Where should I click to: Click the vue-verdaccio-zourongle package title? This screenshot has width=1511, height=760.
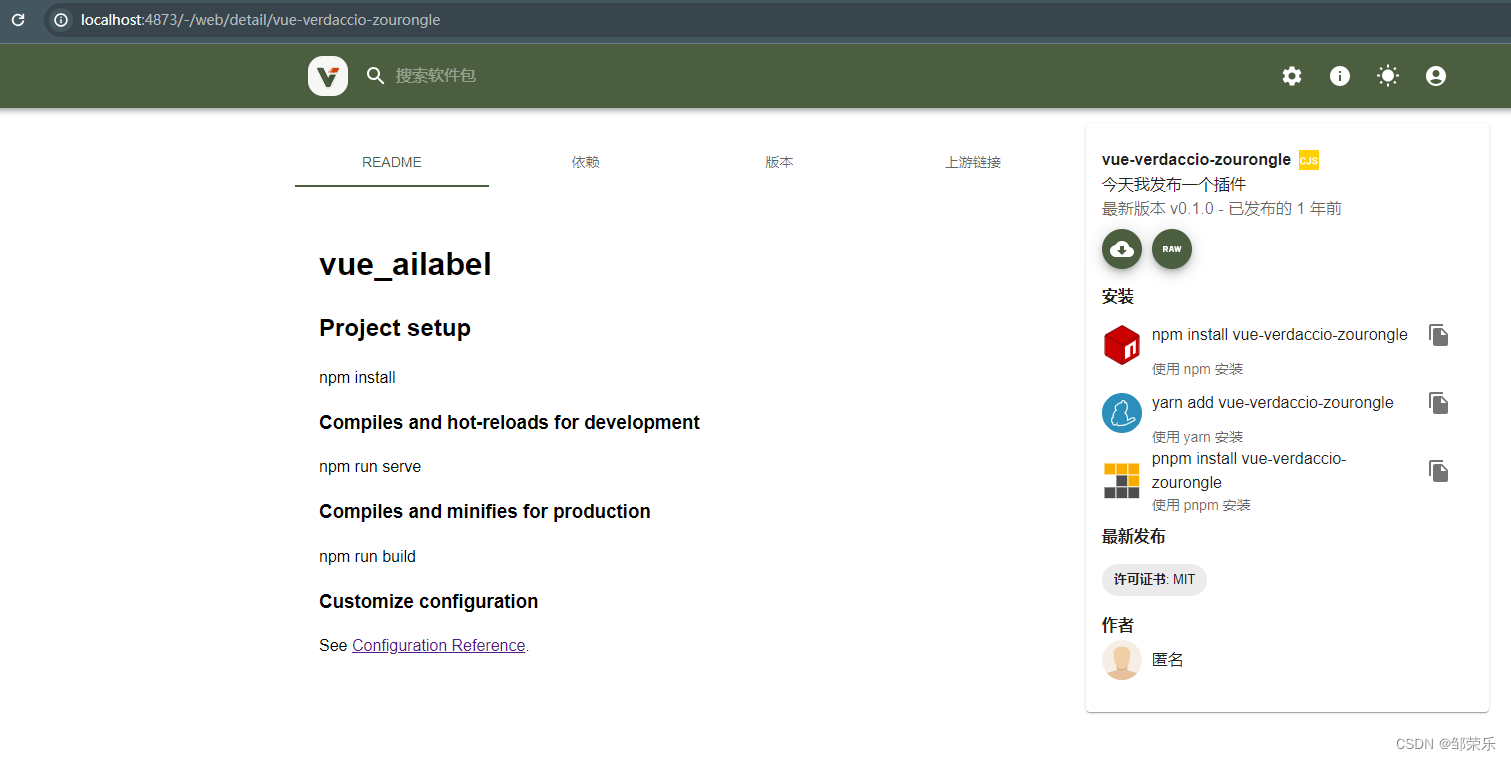(1196, 160)
